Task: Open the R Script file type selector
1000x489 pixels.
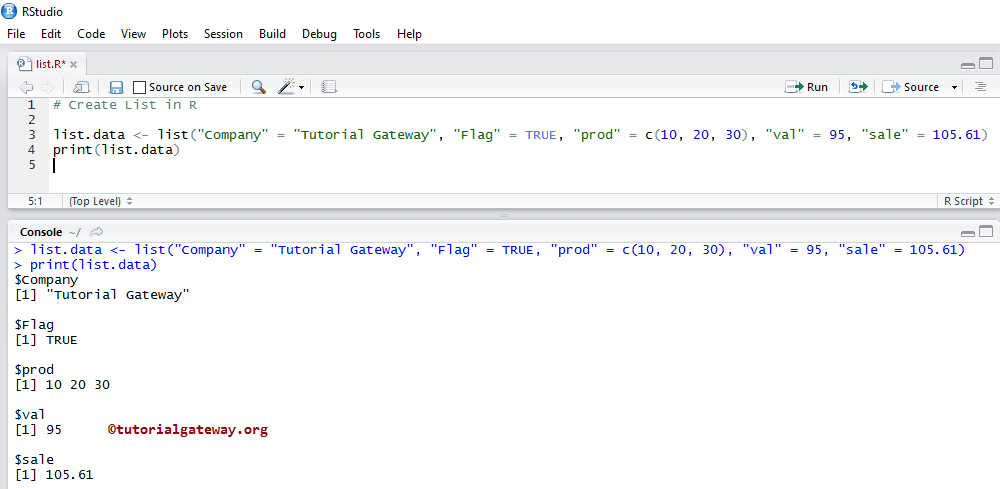Action: pos(968,201)
